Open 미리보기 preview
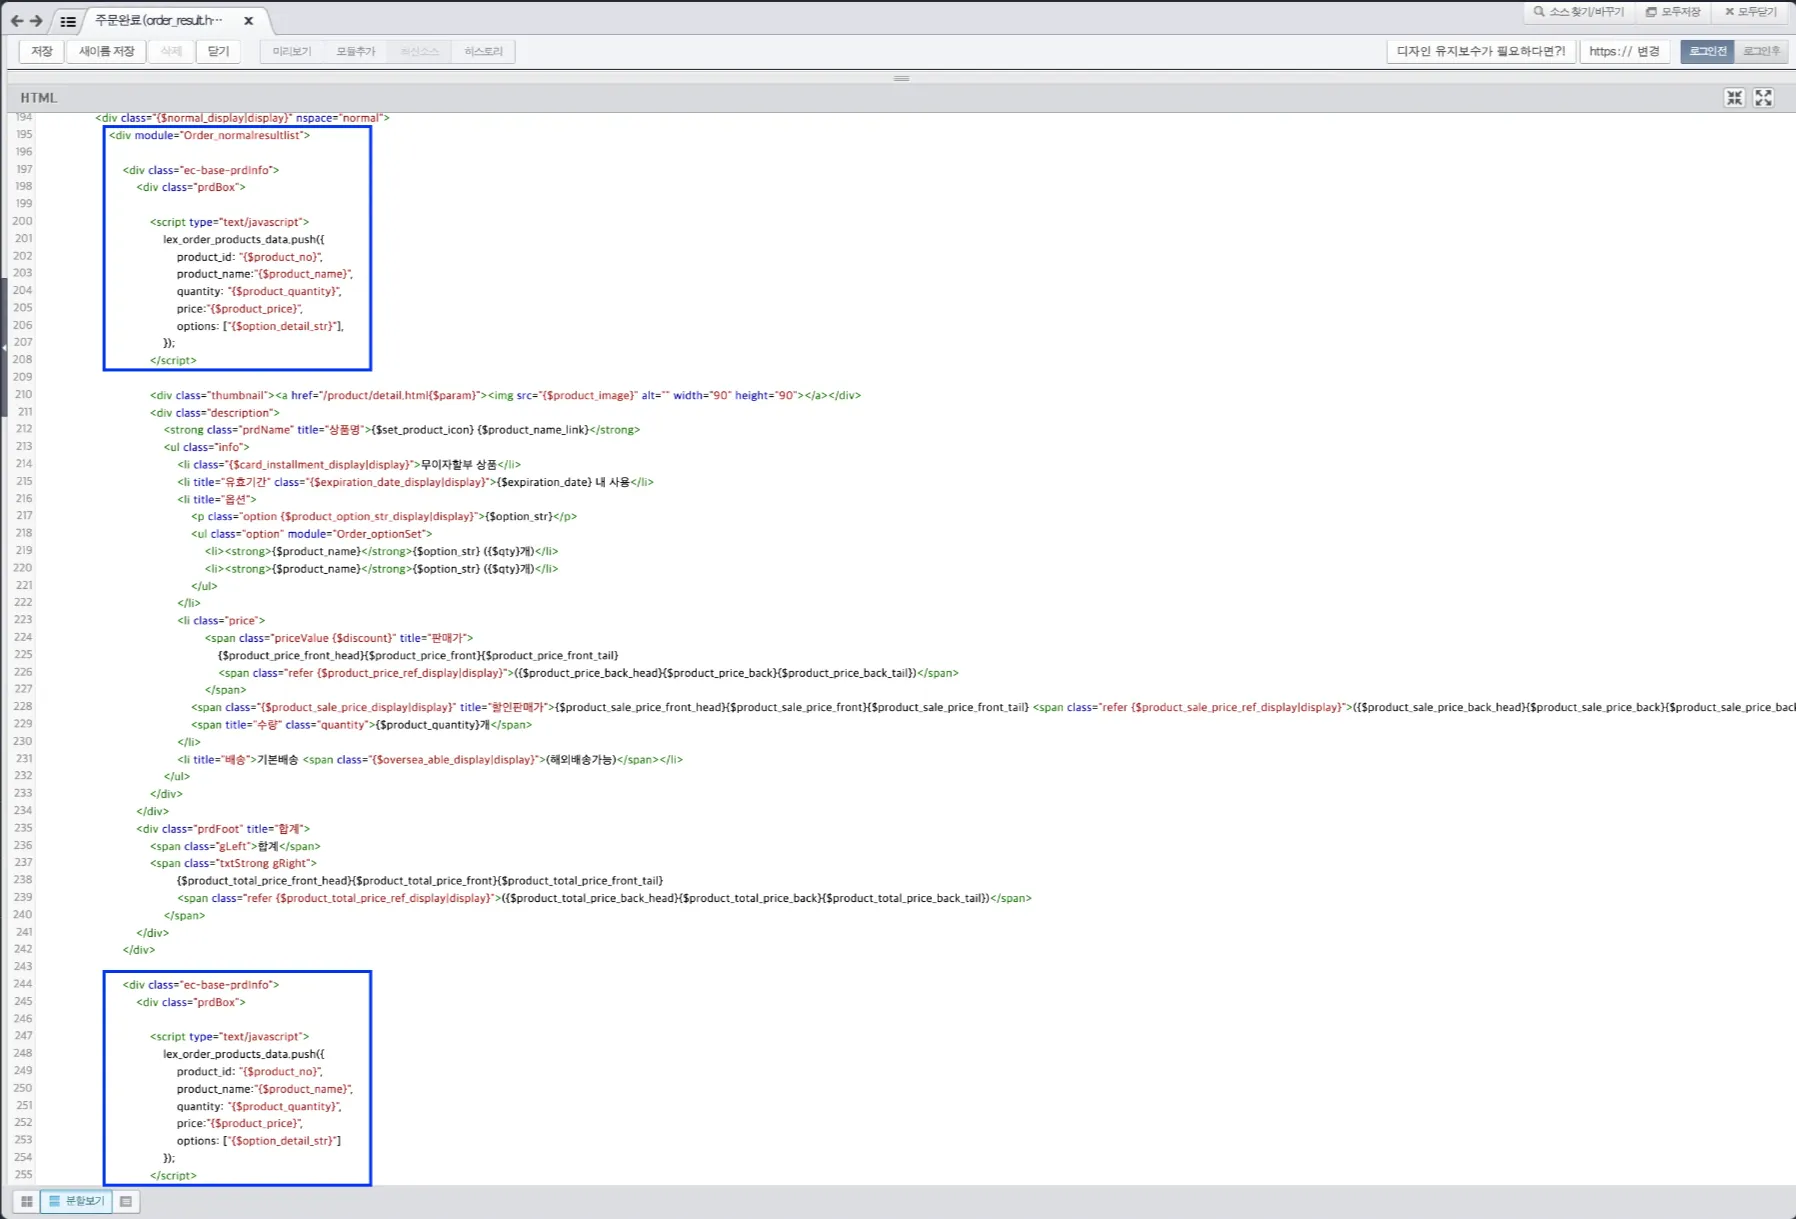This screenshot has height=1219, width=1796. [x=292, y=51]
